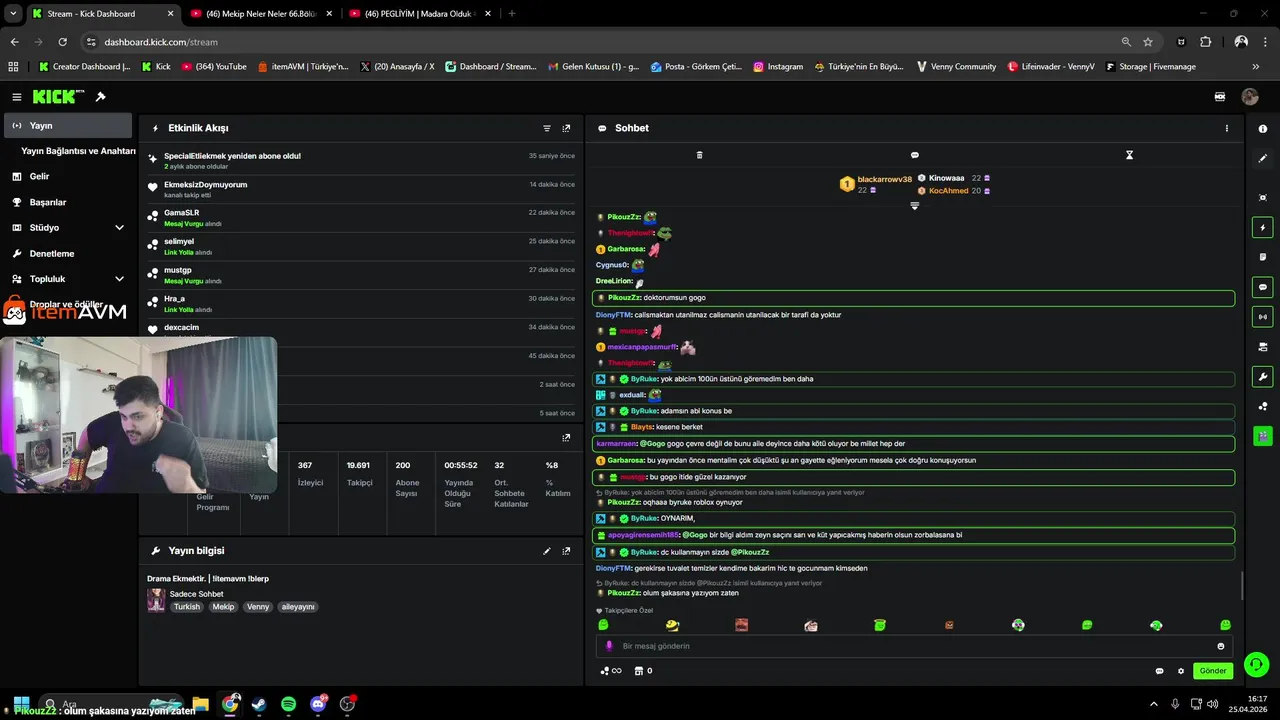Toggle the broadcast signal widget in right sidebar

coord(1263,317)
